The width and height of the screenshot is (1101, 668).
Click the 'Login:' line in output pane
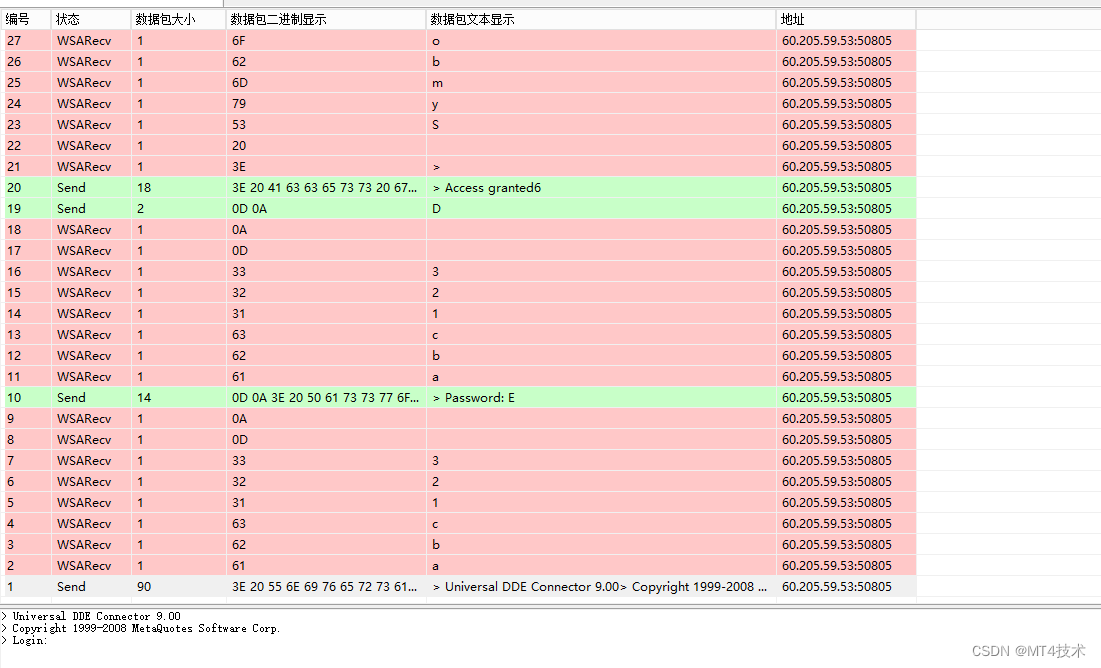pos(28,640)
